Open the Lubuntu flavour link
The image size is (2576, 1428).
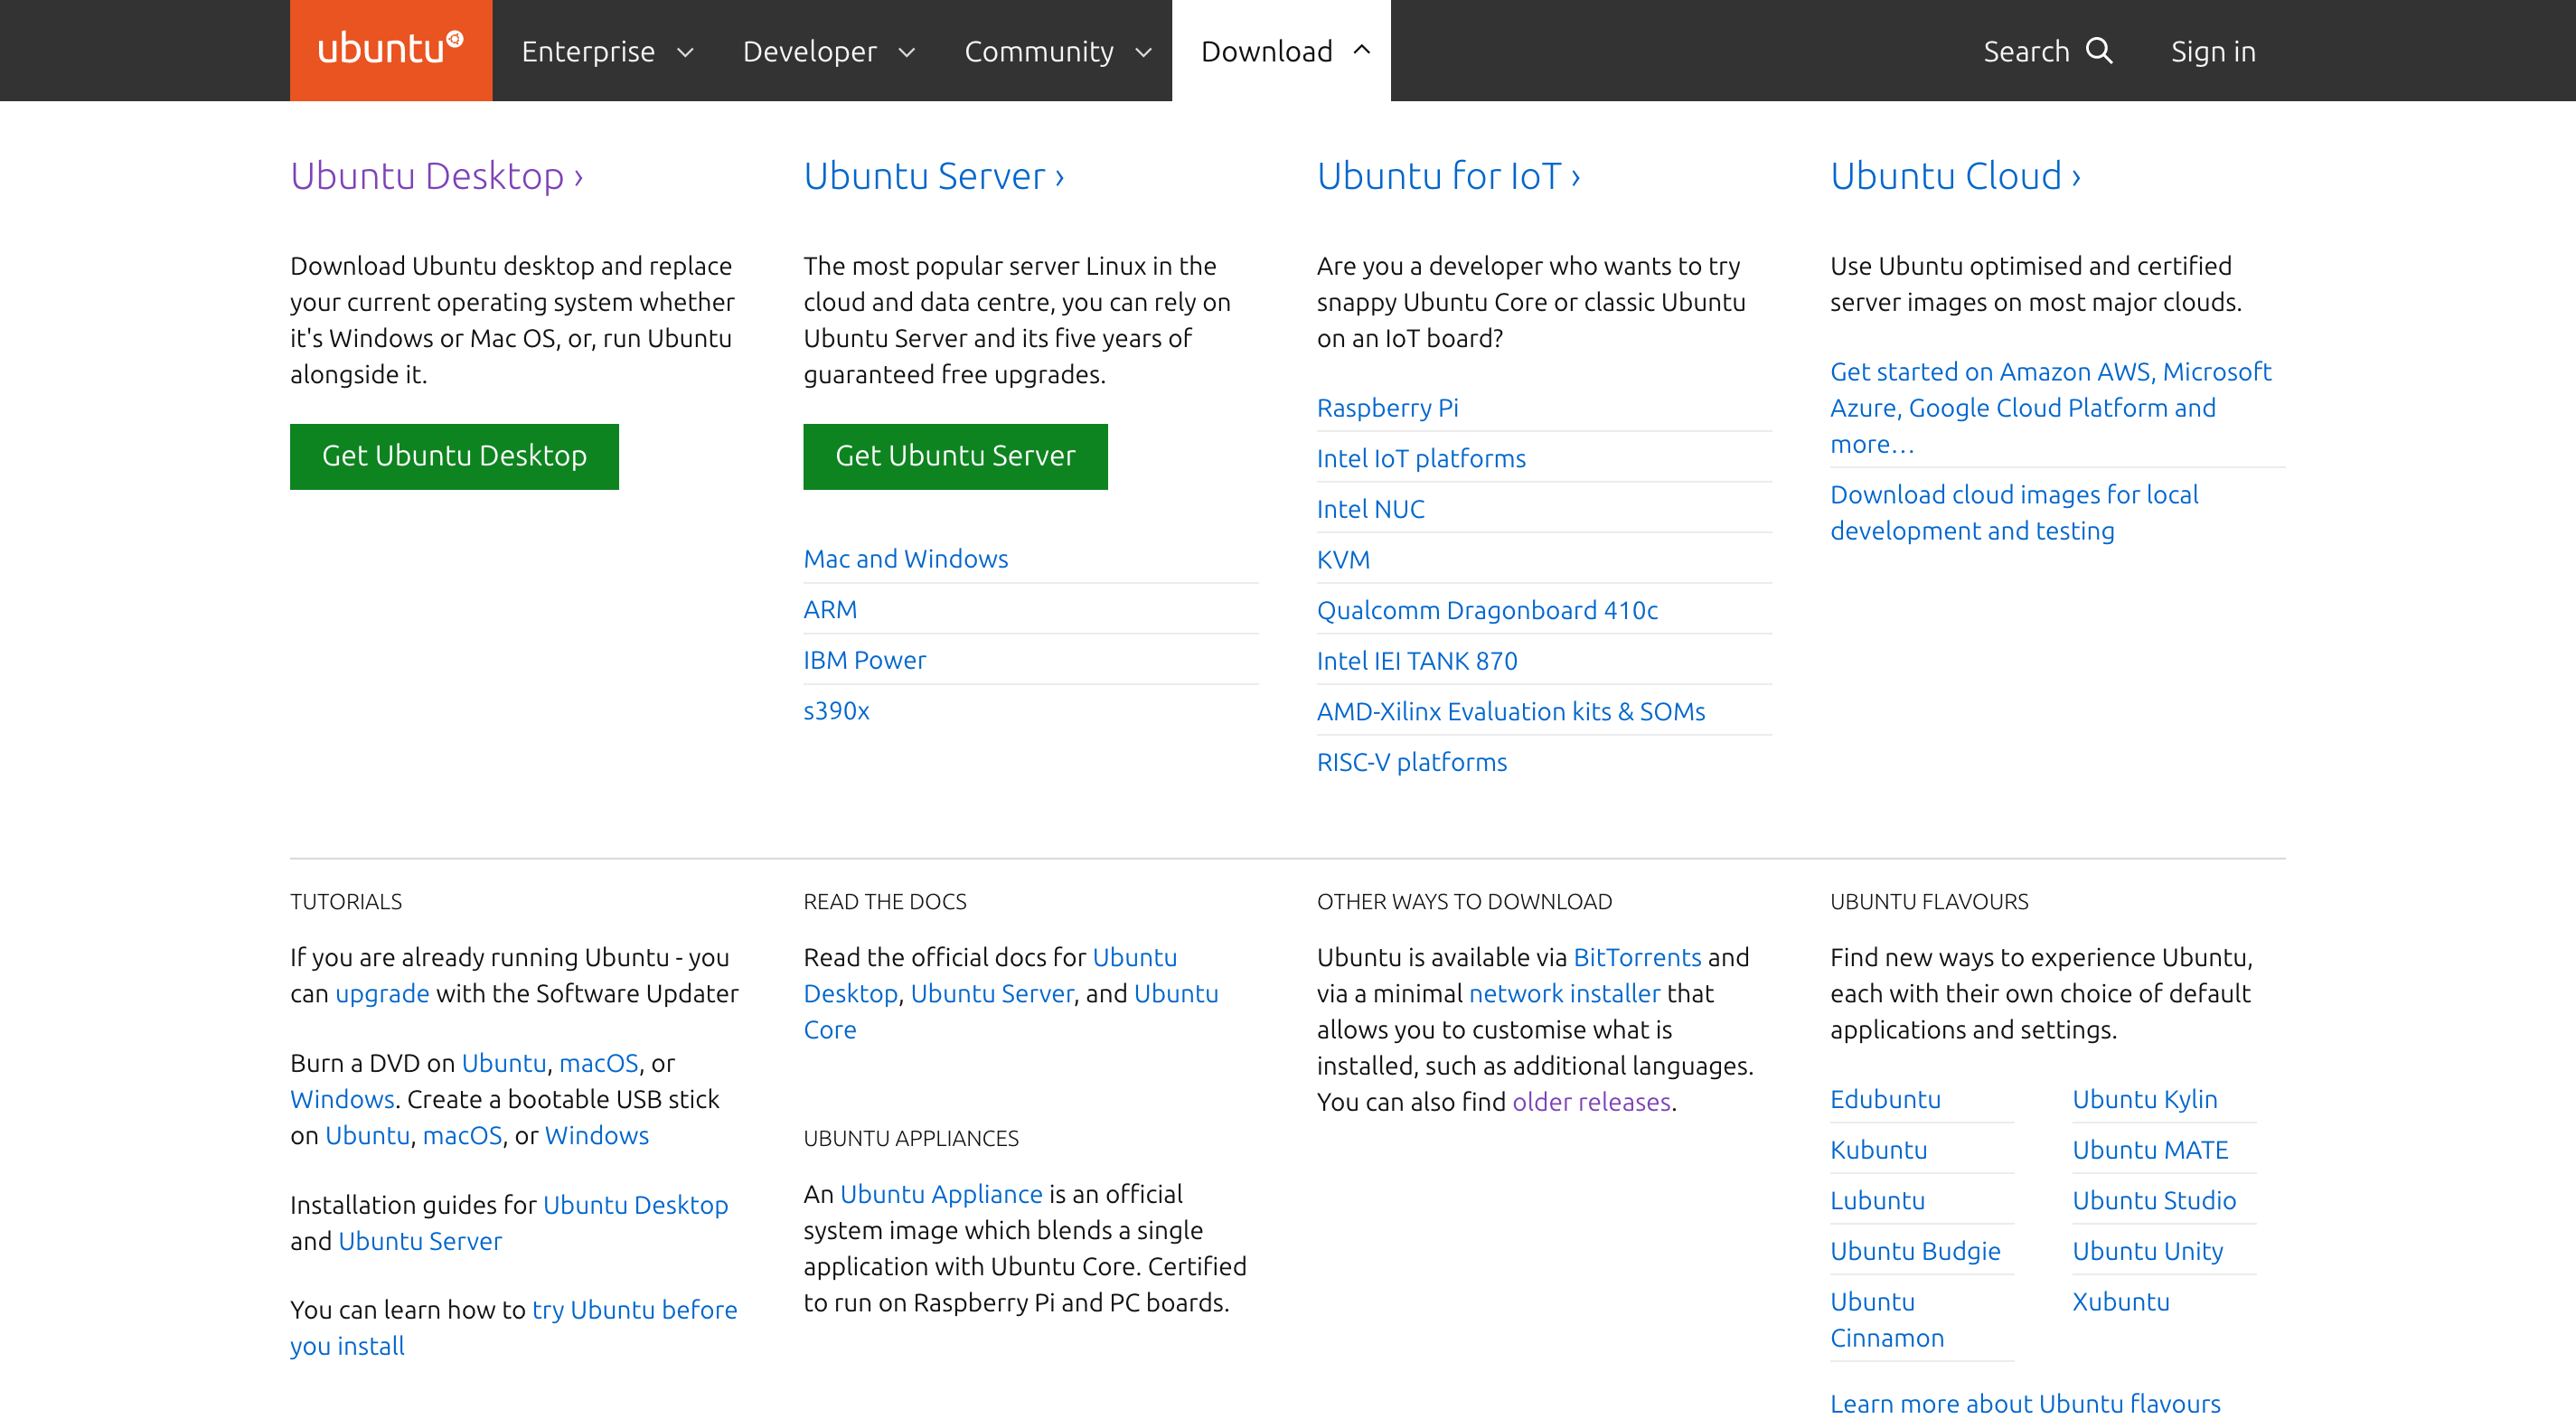(1877, 1201)
